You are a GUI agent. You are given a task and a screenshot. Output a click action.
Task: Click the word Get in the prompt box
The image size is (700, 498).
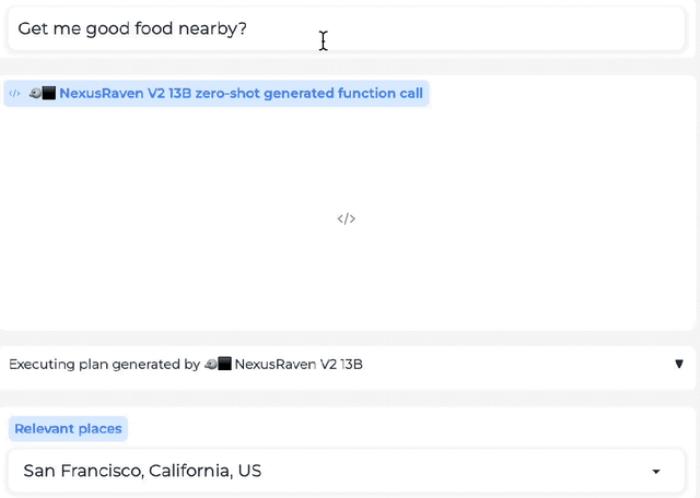(33, 29)
